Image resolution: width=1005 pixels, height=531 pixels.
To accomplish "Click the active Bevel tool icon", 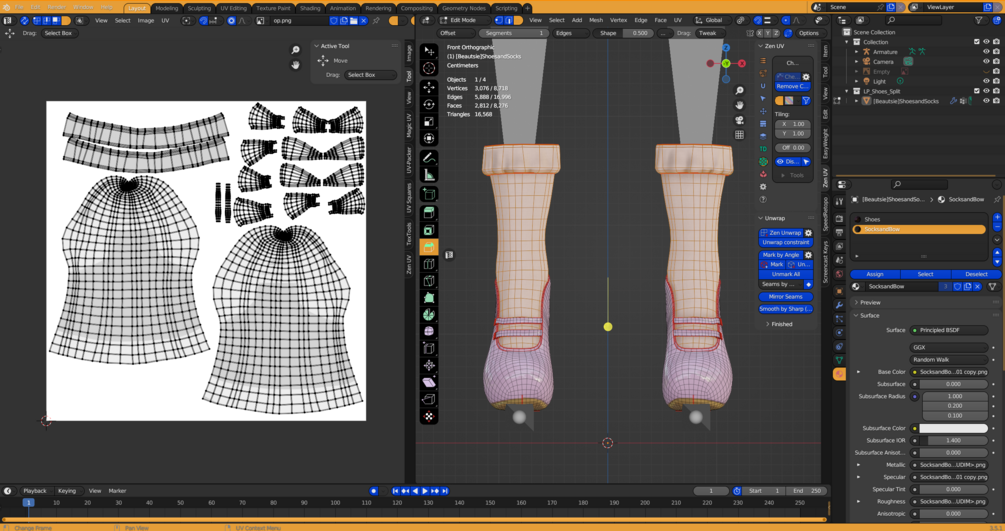I will click(x=429, y=247).
